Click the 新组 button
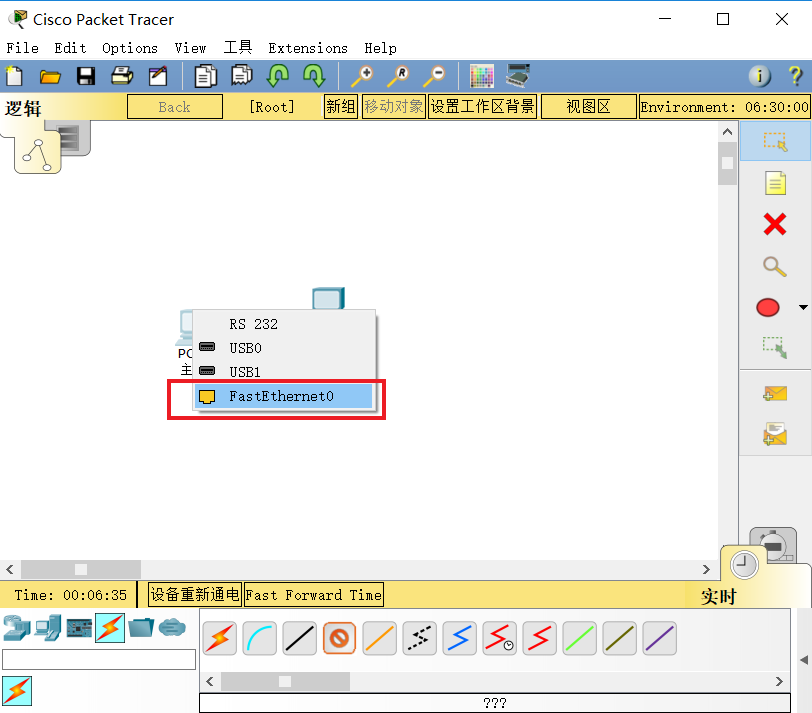The height and width of the screenshot is (713, 812). tap(340, 107)
